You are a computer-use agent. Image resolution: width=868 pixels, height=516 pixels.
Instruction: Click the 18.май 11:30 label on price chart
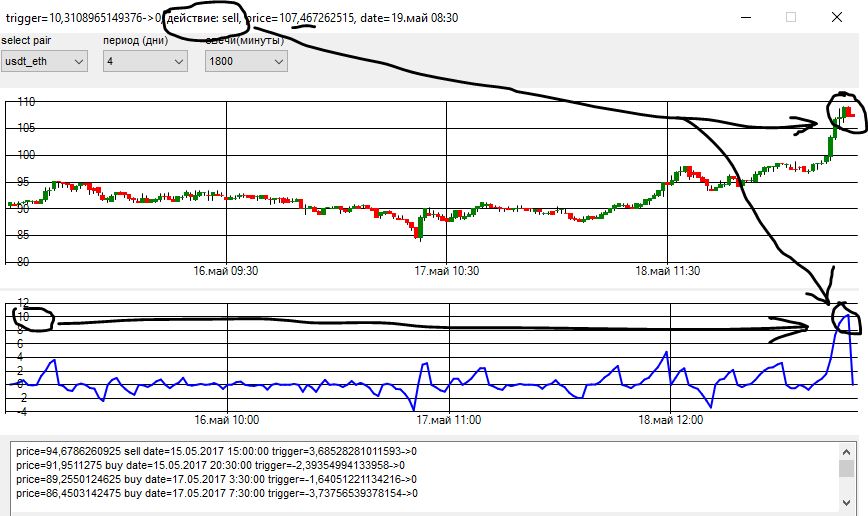pyautogui.click(x=668, y=271)
